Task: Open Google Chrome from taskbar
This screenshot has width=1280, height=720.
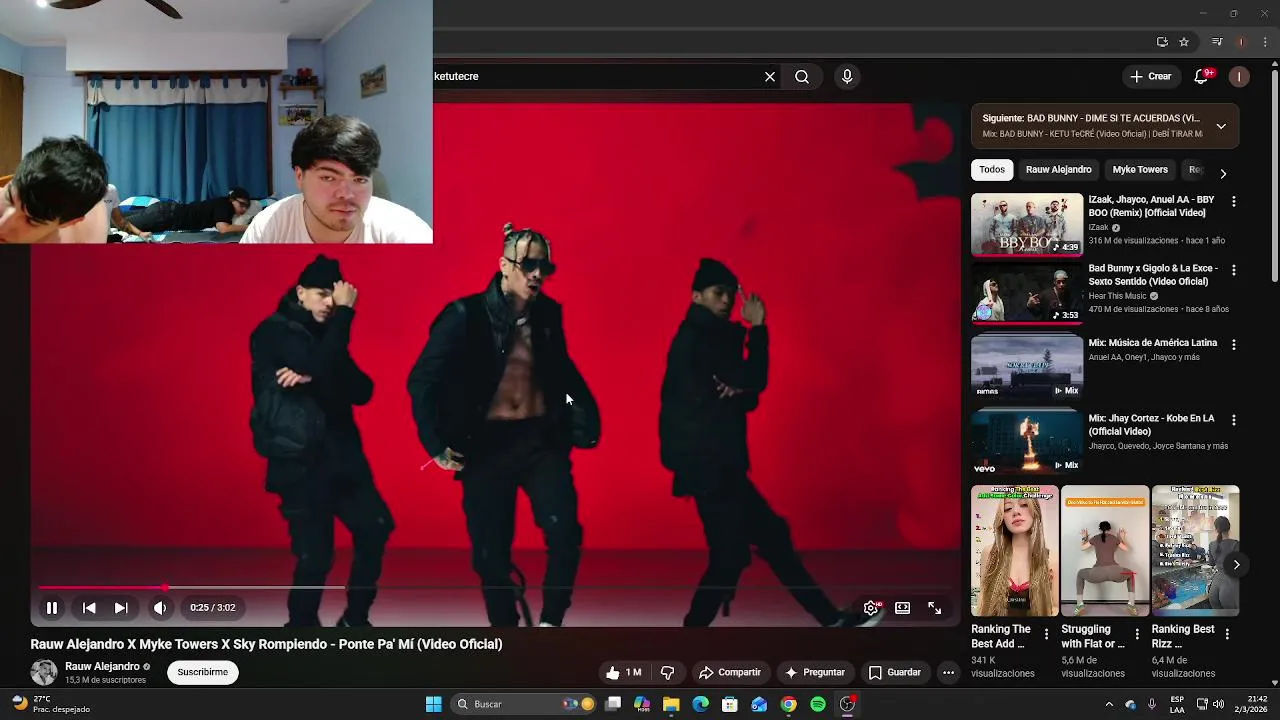Action: pyautogui.click(x=789, y=704)
